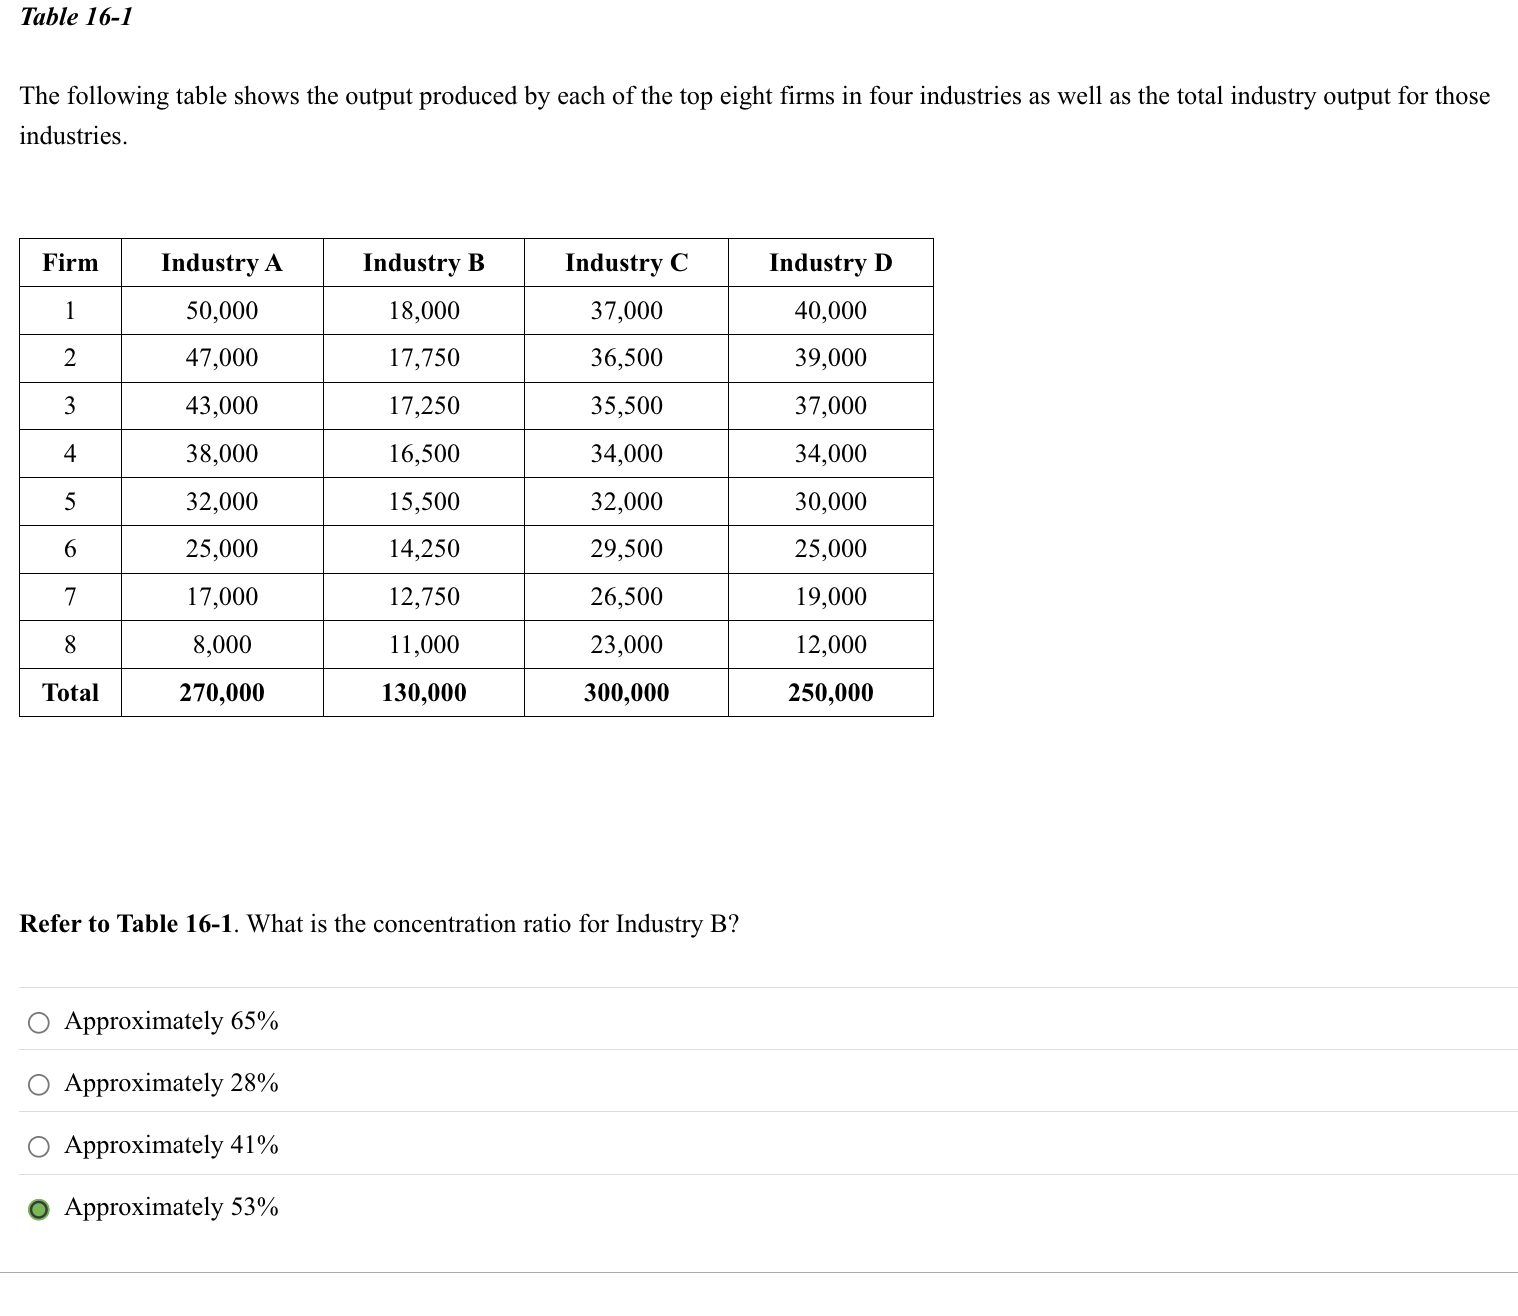This screenshot has width=1518, height=1316.
Task: Click the 'Total' row label
Action: (69, 692)
